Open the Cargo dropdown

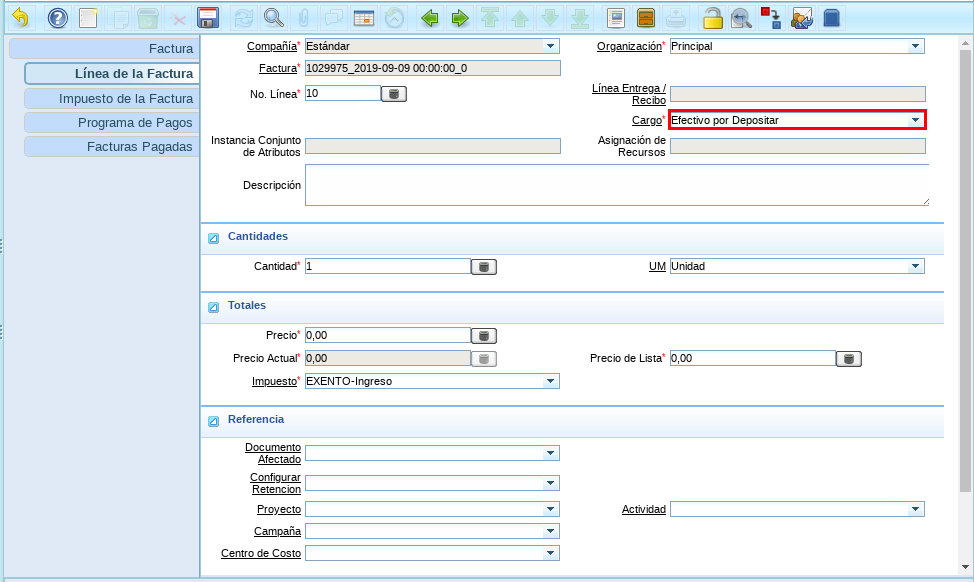click(x=914, y=120)
